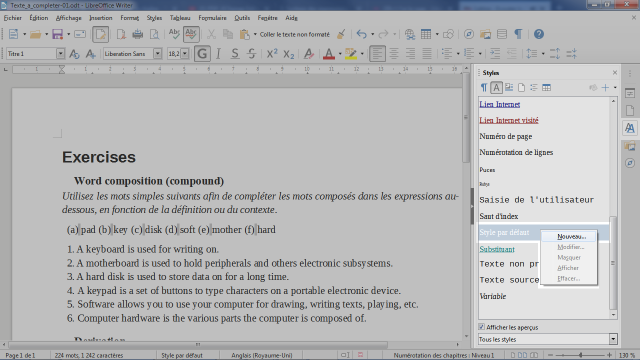Viewport: 640px width, 360px height.
Task: Show Frame styles in the Styles panel
Action: (509, 87)
